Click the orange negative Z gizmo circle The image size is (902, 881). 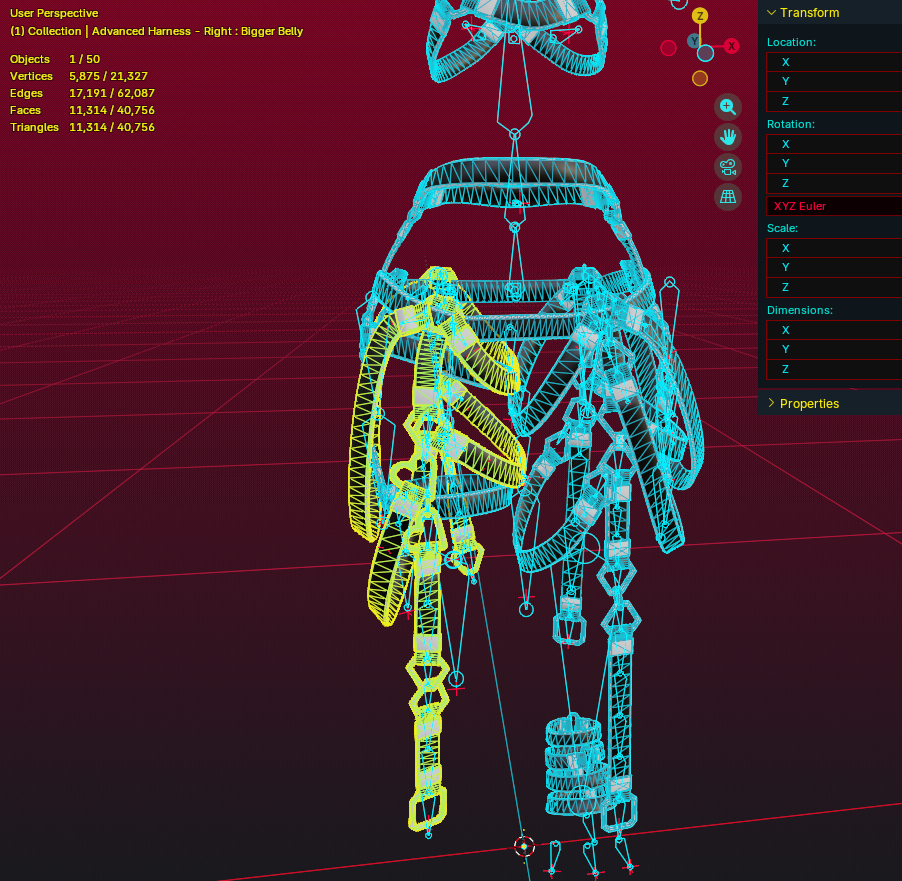coord(700,78)
